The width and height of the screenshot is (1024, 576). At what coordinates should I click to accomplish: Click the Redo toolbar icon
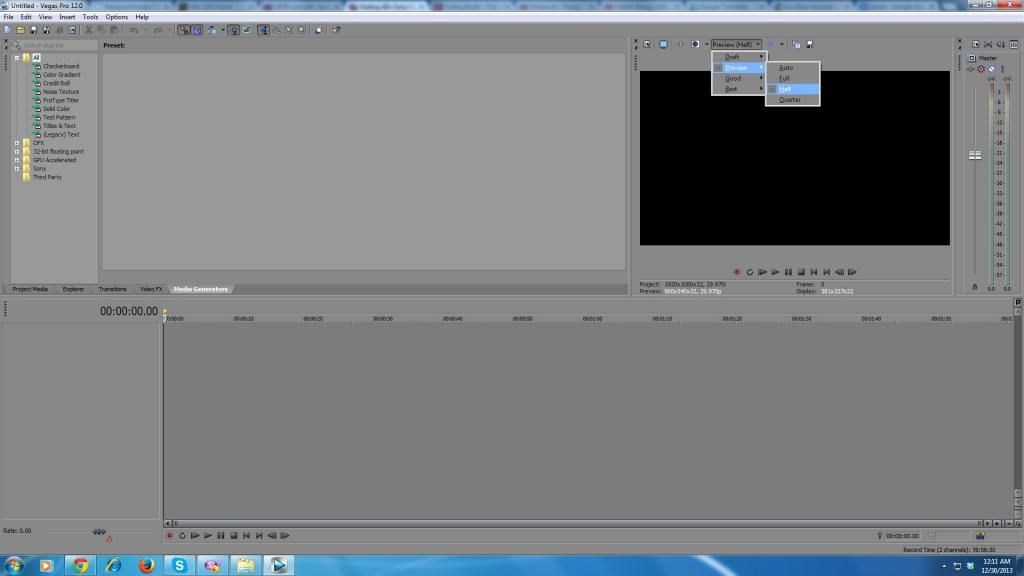click(x=157, y=30)
